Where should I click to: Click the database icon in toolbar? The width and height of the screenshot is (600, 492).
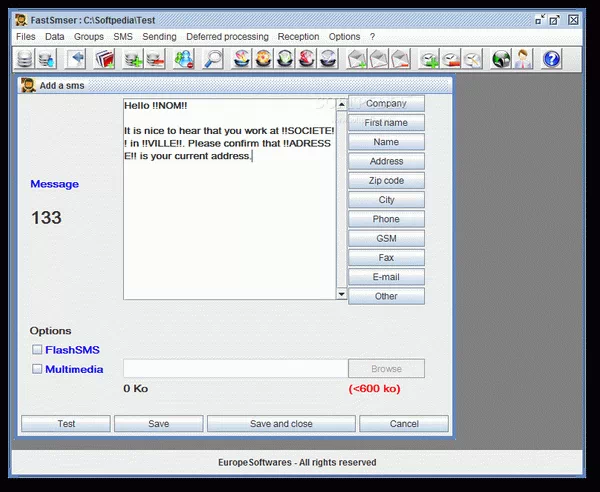click(x=26, y=59)
